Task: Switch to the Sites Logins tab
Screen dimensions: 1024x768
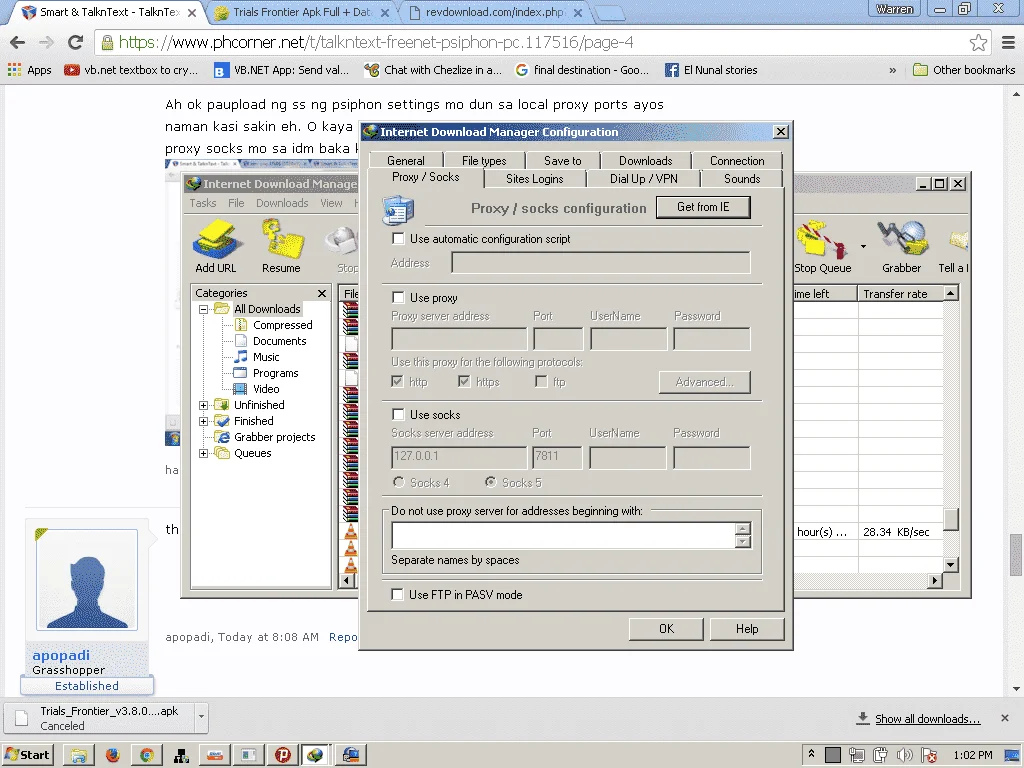Action: (534, 178)
